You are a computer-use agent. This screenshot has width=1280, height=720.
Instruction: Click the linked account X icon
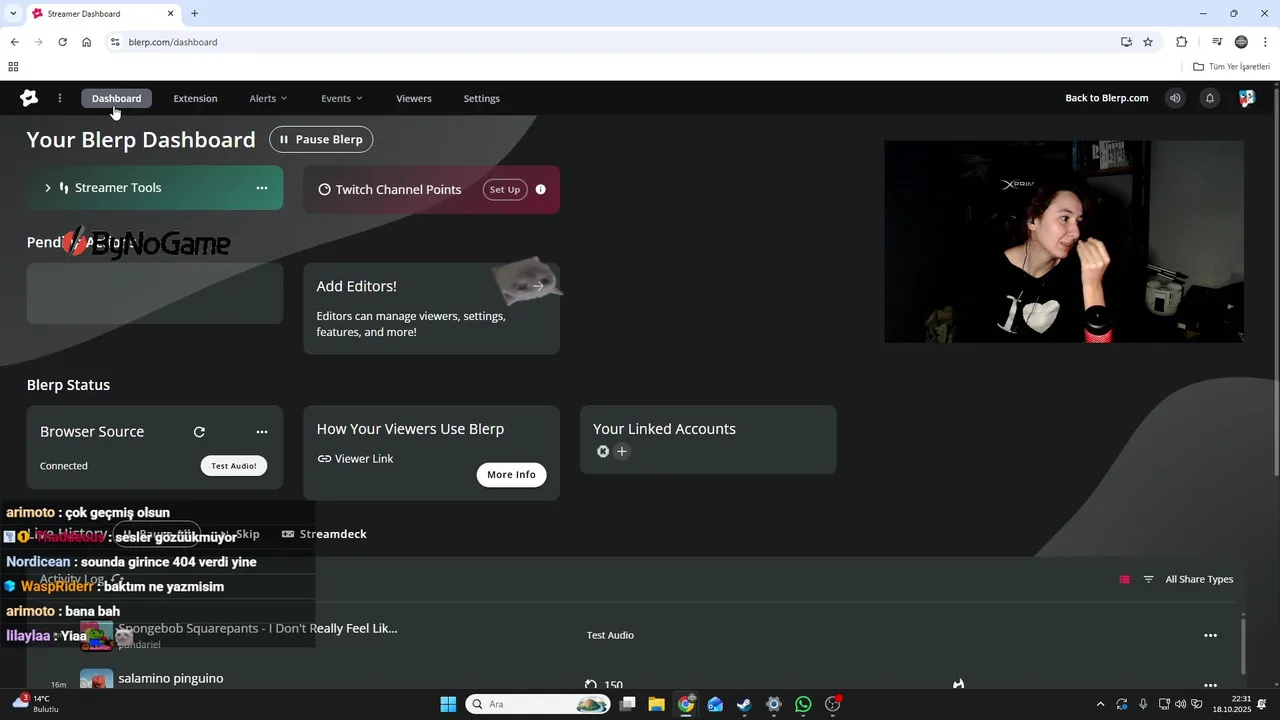[x=603, y=452]
